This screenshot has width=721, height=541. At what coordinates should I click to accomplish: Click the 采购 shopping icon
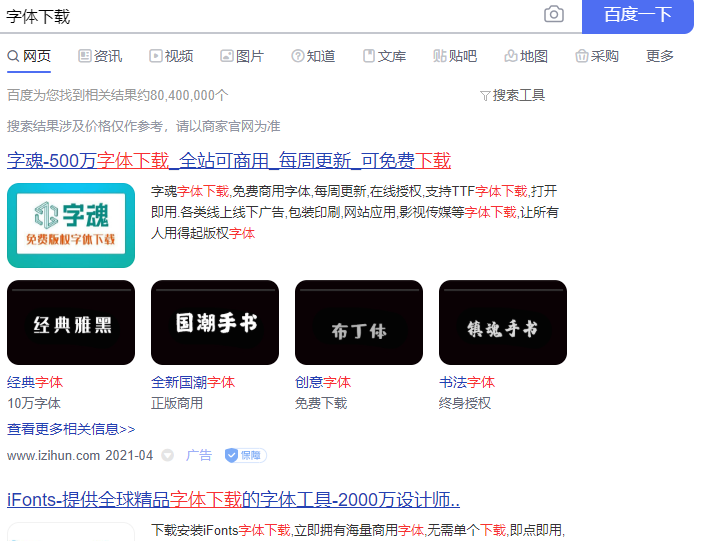(582, 56)
